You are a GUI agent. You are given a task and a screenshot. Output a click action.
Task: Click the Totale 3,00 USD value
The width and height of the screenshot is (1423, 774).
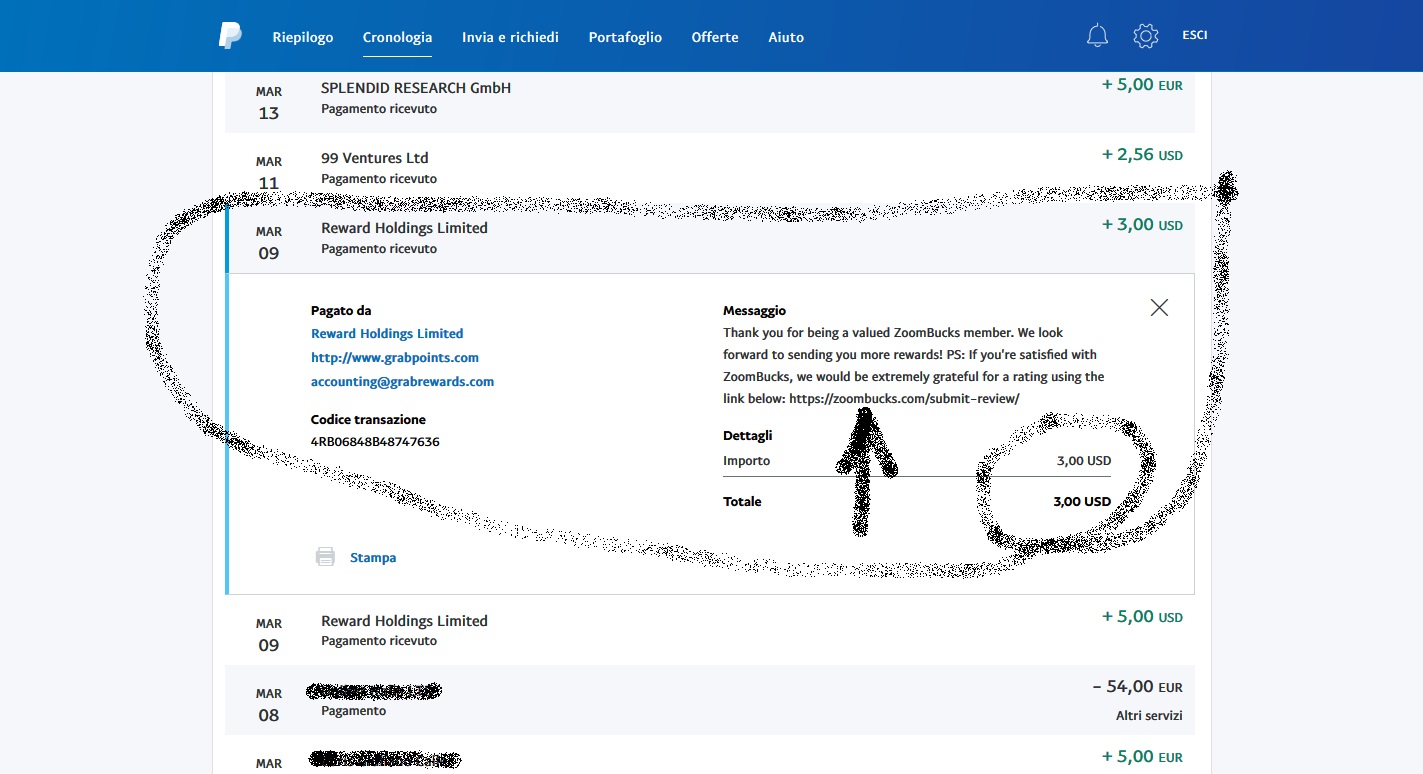click(1082, 502)
